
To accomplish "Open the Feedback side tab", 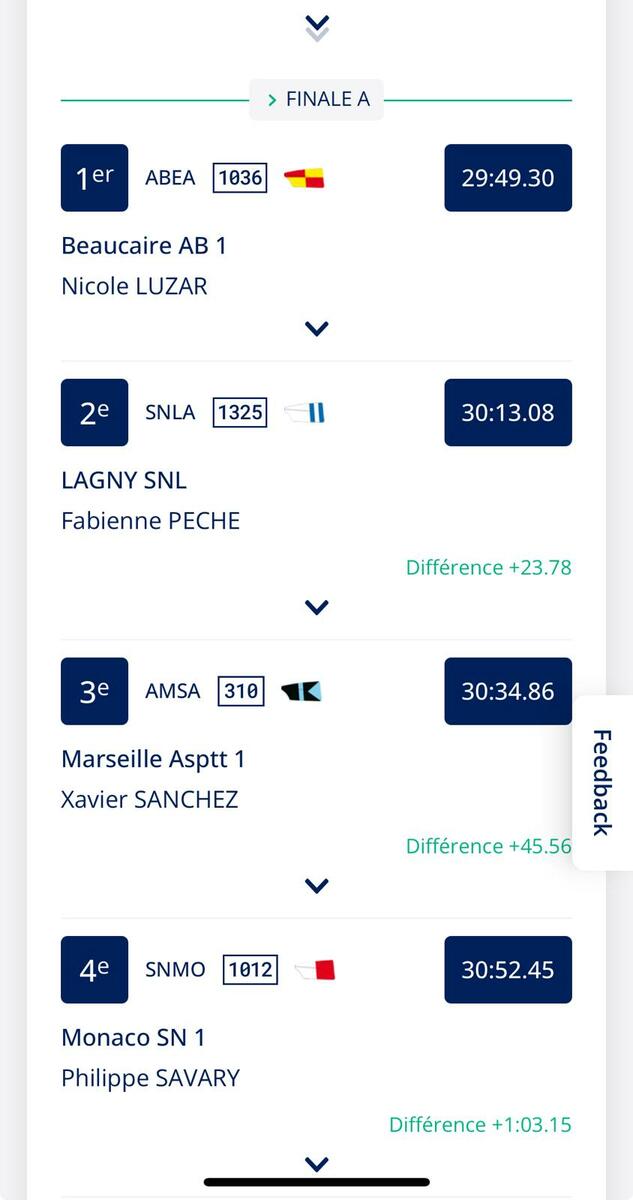I will pos(602,782).
